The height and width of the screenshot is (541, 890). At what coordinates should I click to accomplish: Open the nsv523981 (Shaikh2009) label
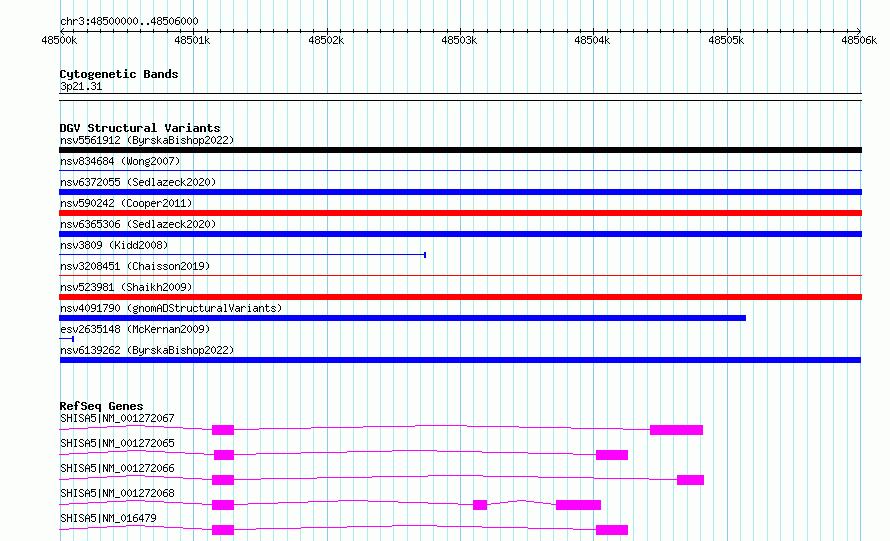point(126,287)
